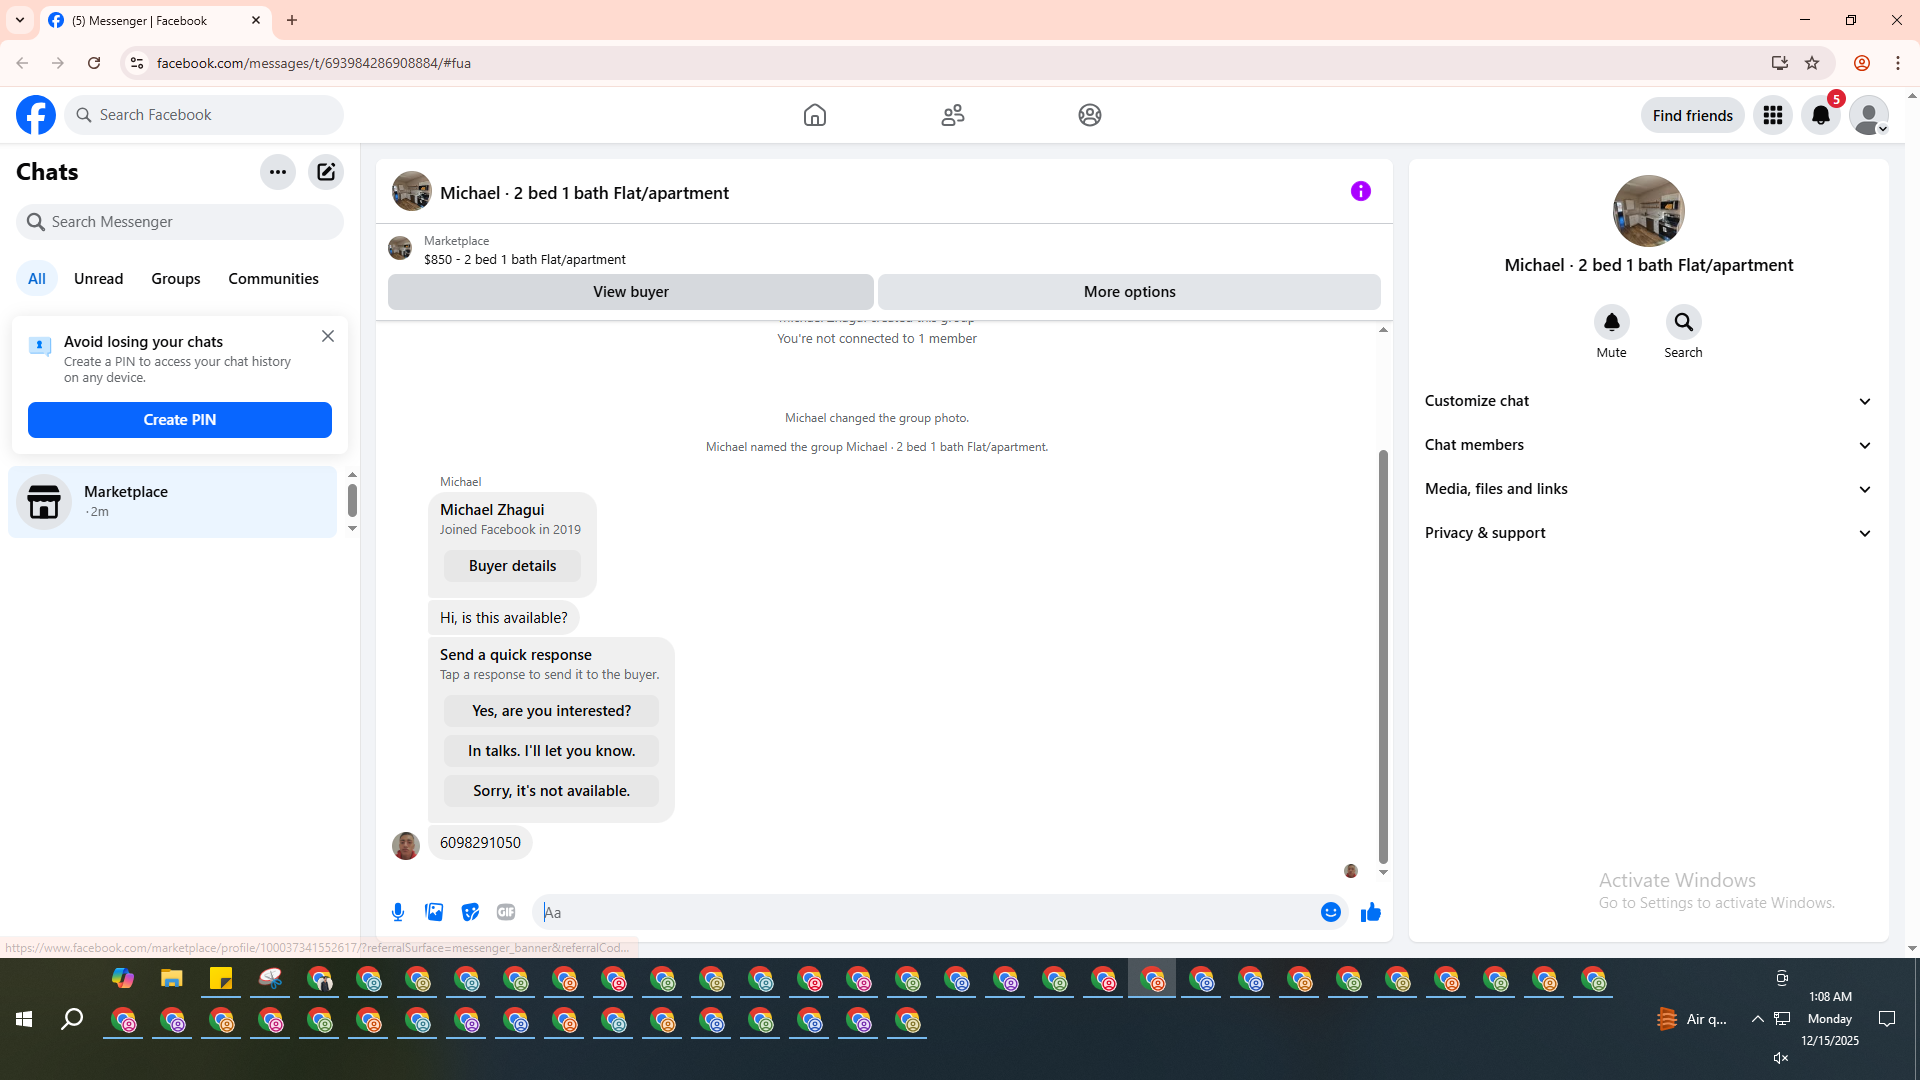The image size is (1920, 1080).
Task: Open the GIF picker icon
Action: [506, 912]
